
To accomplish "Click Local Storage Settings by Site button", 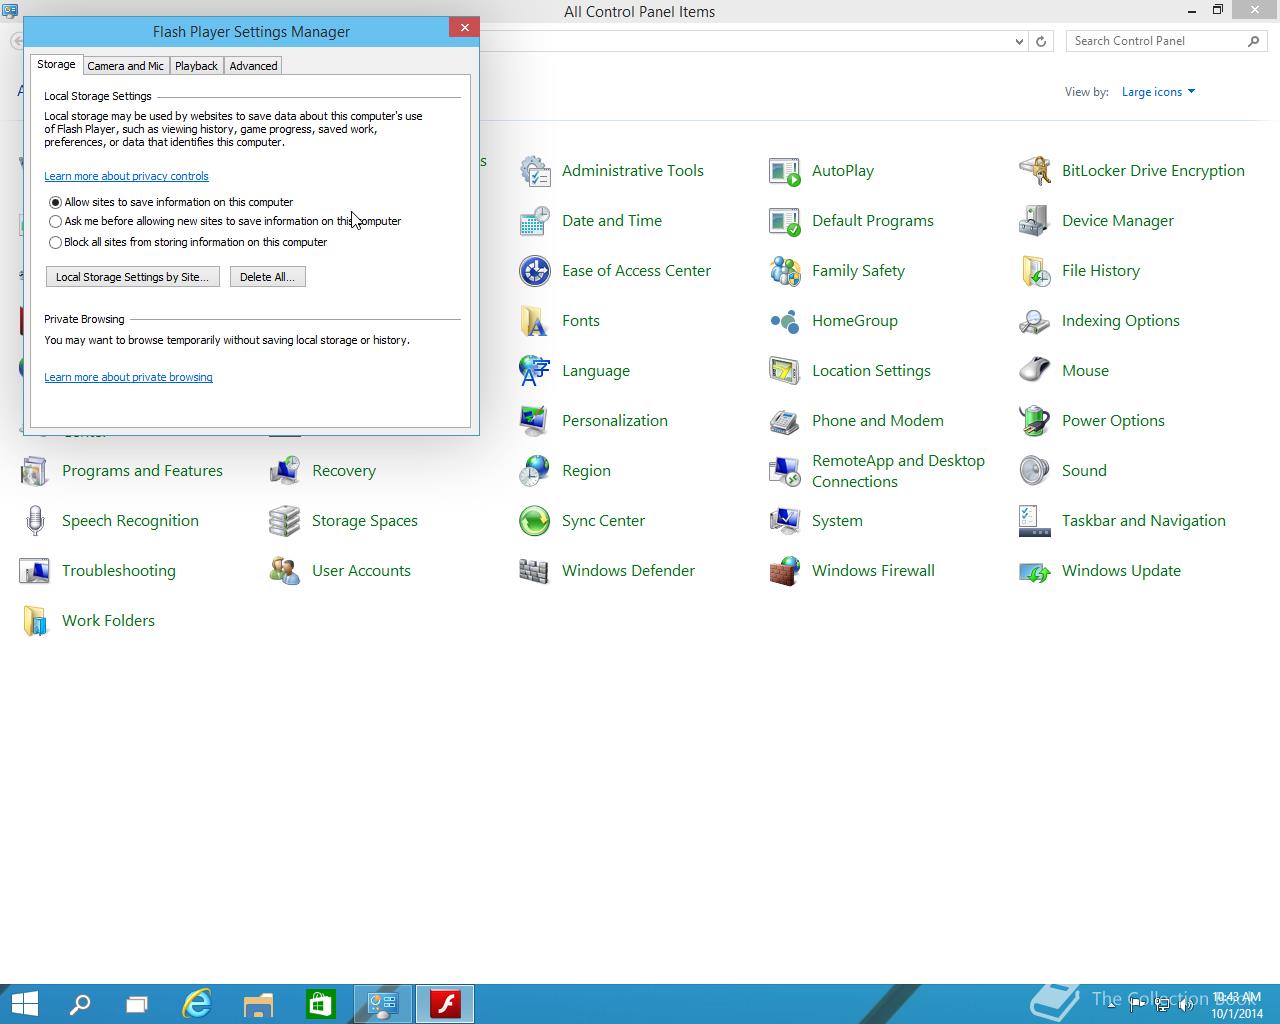I will coord(133,277).
